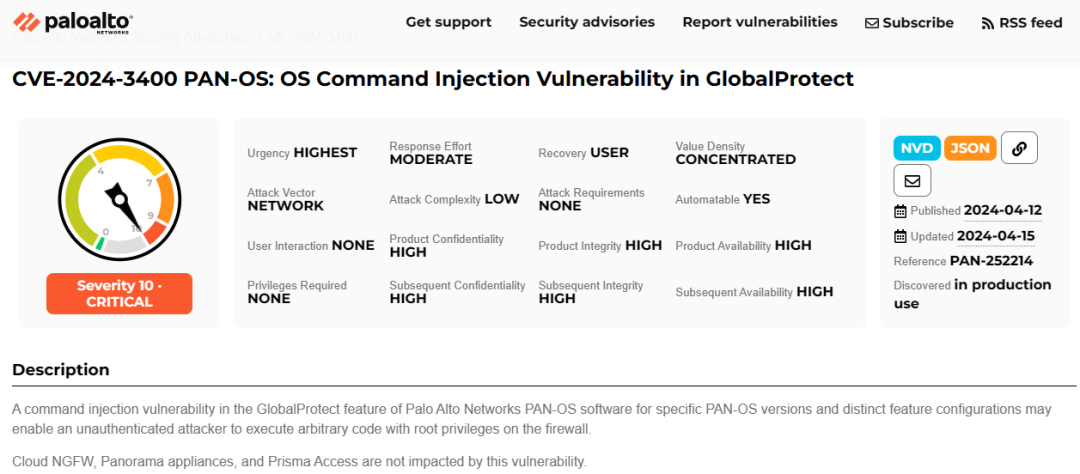
Task: Click the Updated calendar icon
Action: point(900,236)
